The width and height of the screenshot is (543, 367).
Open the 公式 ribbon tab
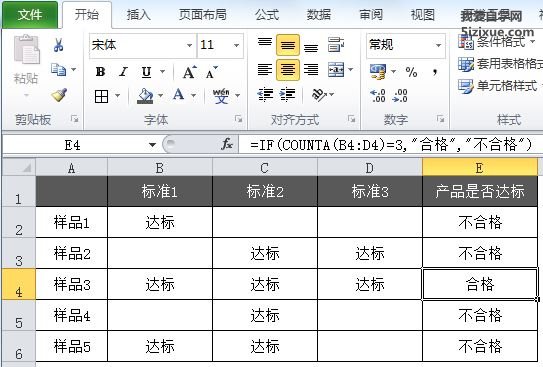point(267,15)
